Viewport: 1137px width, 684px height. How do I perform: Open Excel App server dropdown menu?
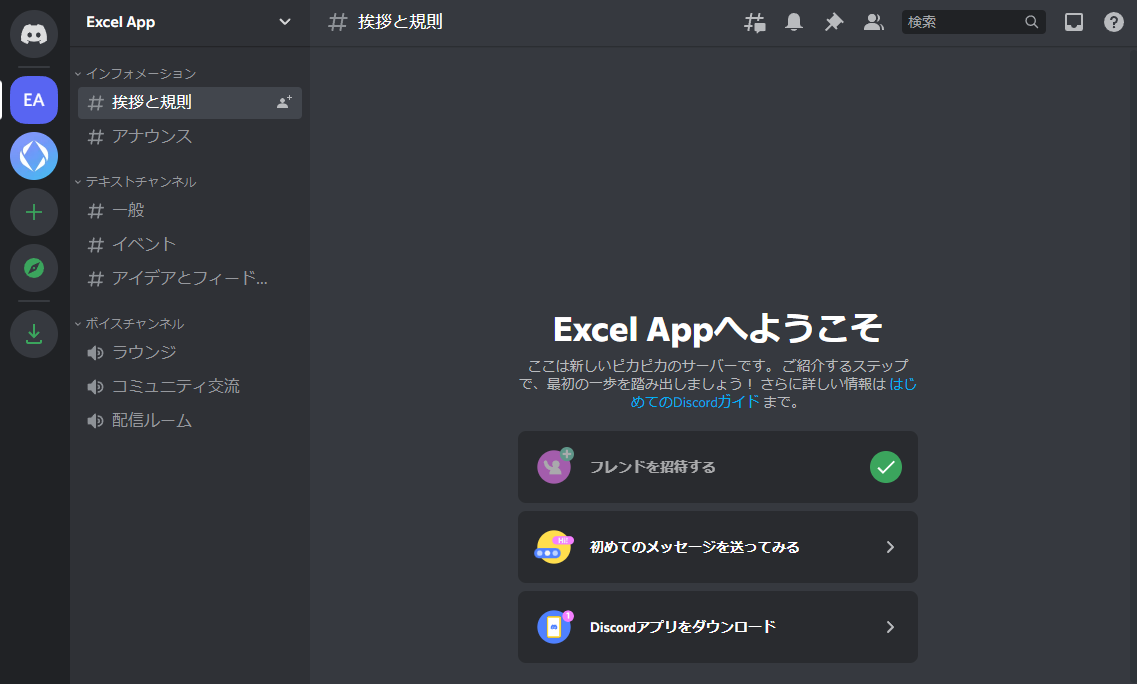(285, 22)
